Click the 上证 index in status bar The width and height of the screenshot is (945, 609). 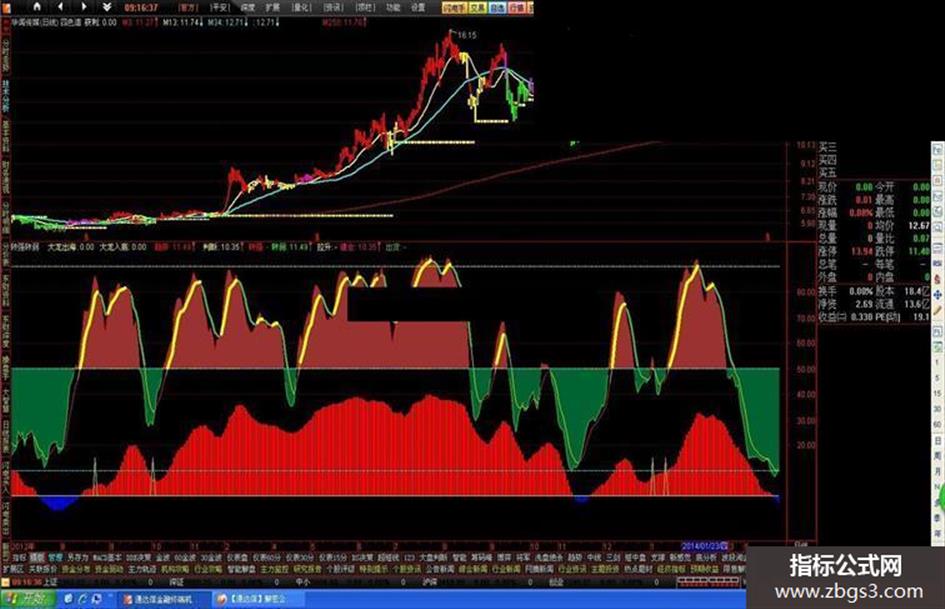50,582
